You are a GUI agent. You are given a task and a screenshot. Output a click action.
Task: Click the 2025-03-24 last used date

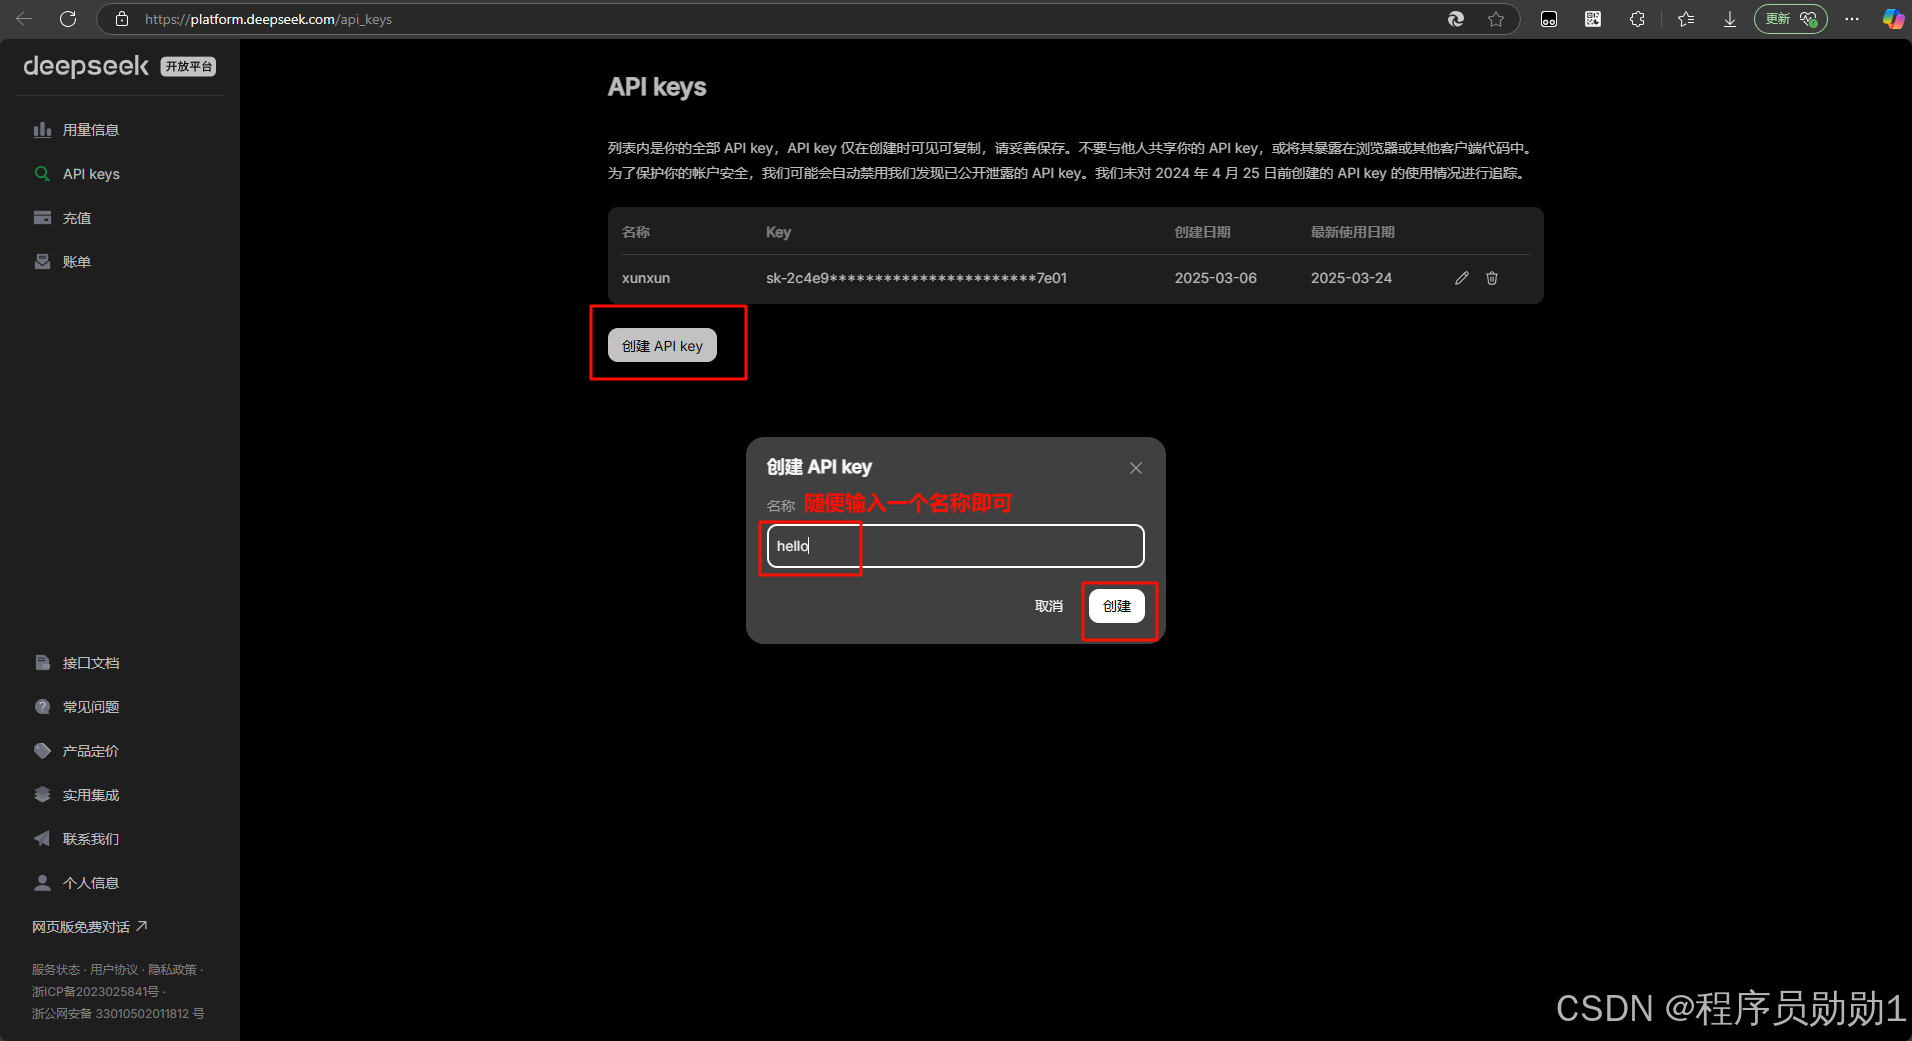(x=1351, y=278)
